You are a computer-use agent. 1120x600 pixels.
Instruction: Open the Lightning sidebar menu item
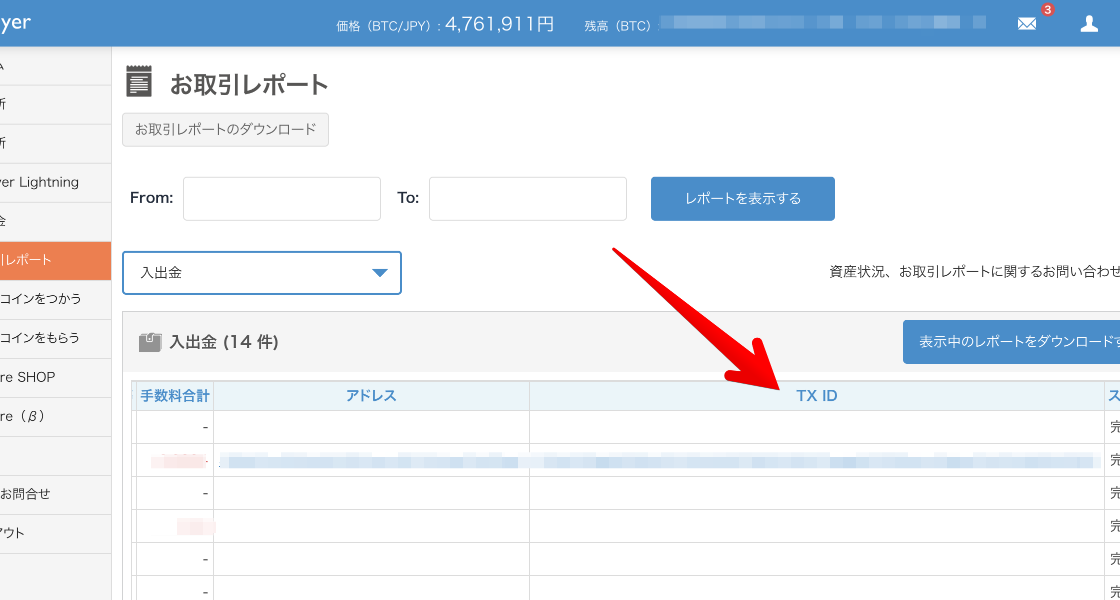(55, 183)
